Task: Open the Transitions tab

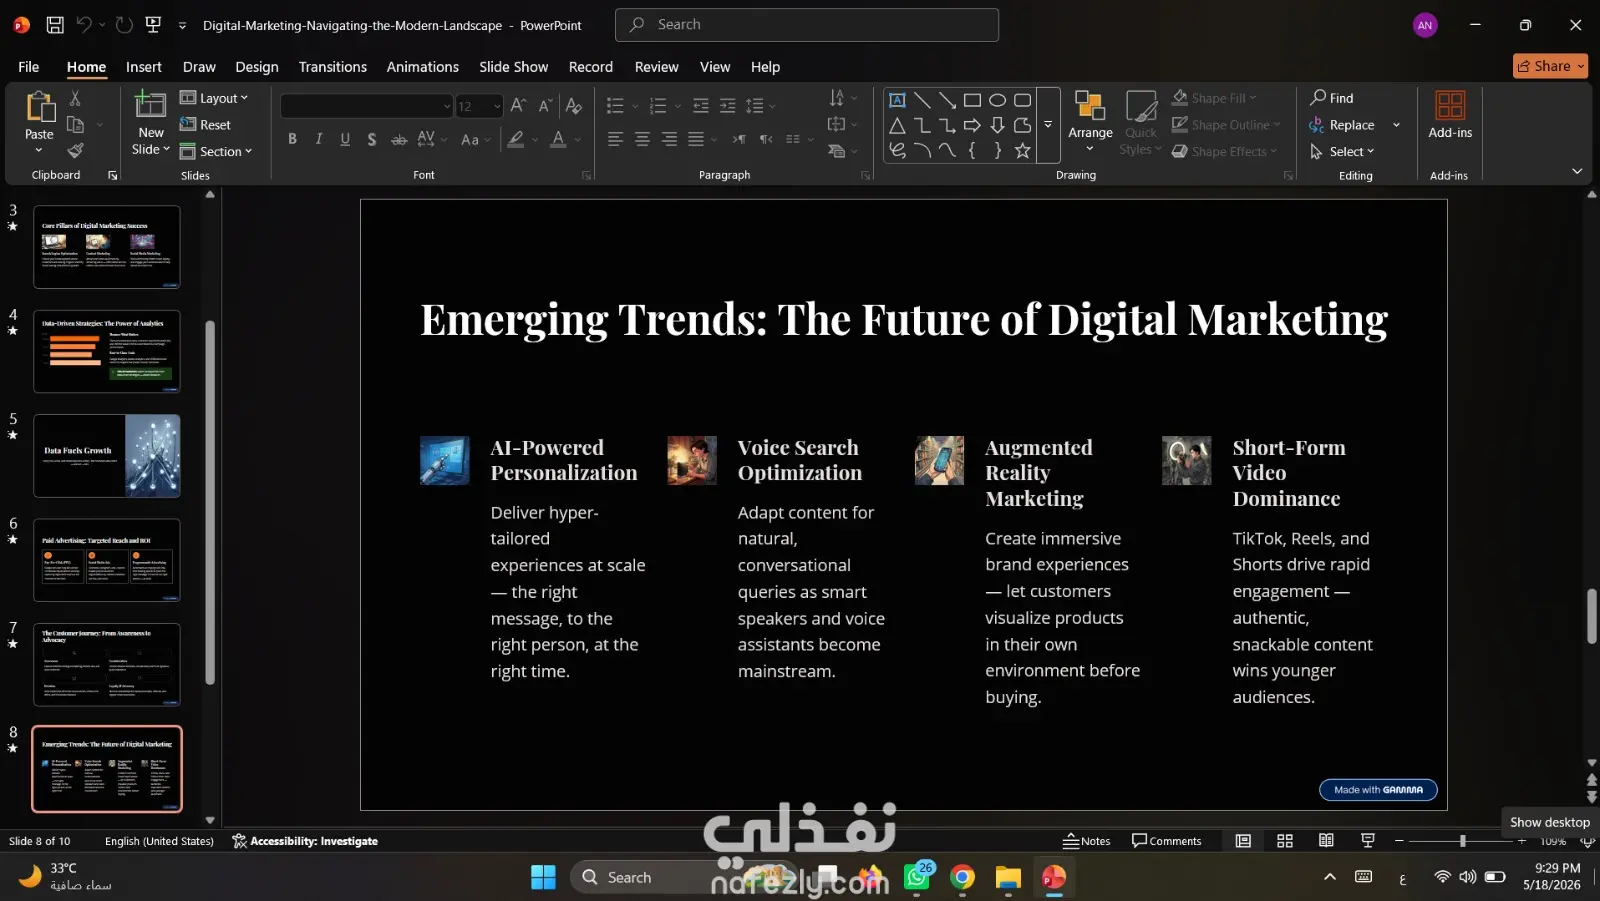Action: click(333, 67)
